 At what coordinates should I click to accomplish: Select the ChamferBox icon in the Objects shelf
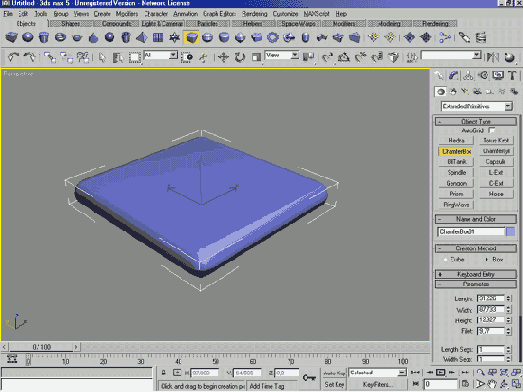click(x=191, y=37)
